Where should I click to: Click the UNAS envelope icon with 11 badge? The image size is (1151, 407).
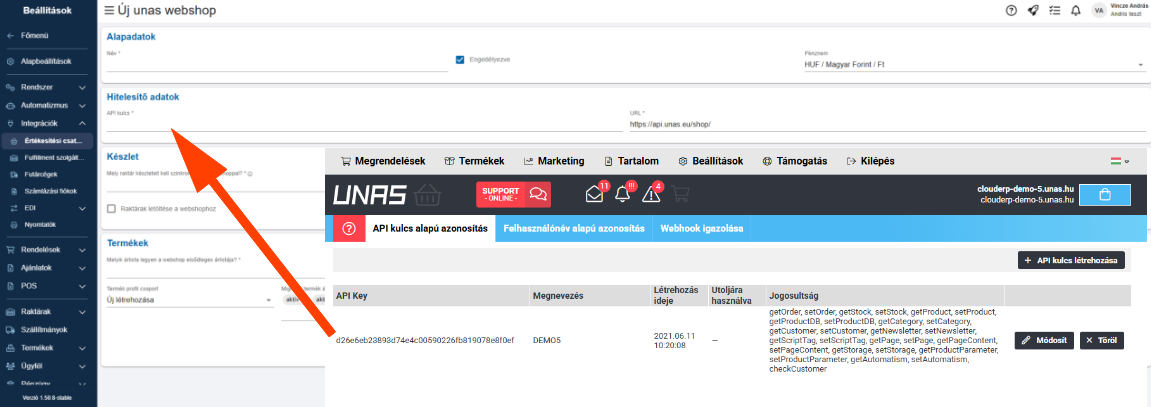(x=595, y=194)
